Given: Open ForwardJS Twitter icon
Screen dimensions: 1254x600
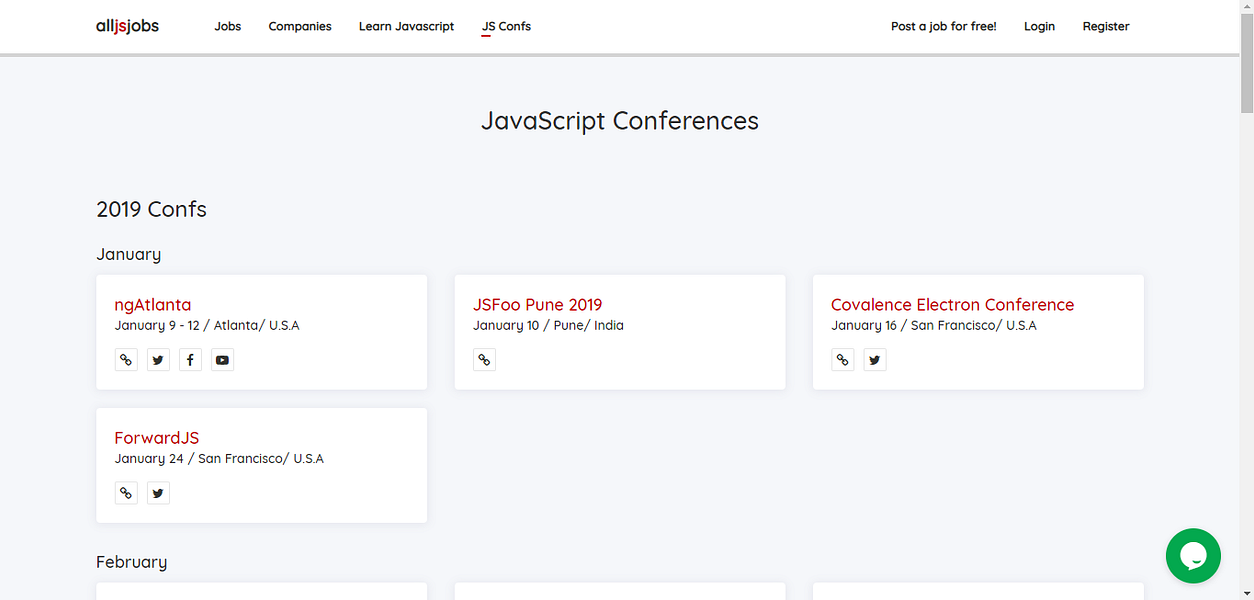Looking at the screenshot, I should pos(158,493).
